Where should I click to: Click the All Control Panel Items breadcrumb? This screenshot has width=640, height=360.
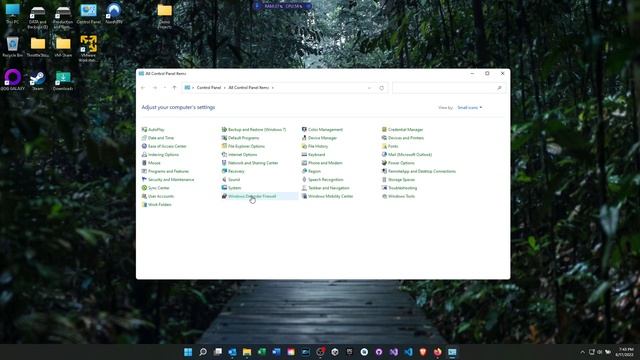coord(249,88)
